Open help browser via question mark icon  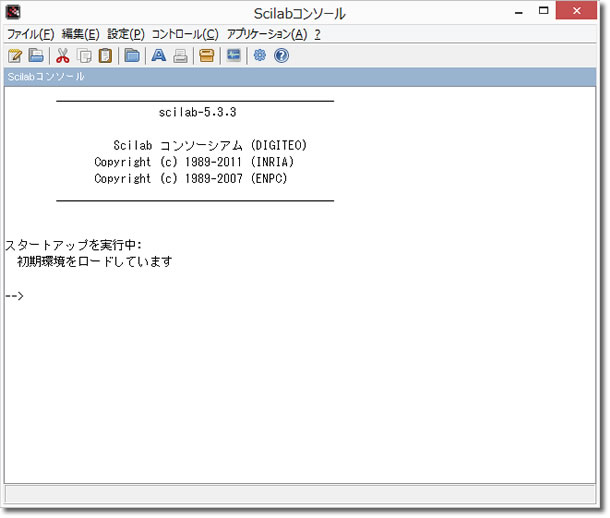pos(281,56)
